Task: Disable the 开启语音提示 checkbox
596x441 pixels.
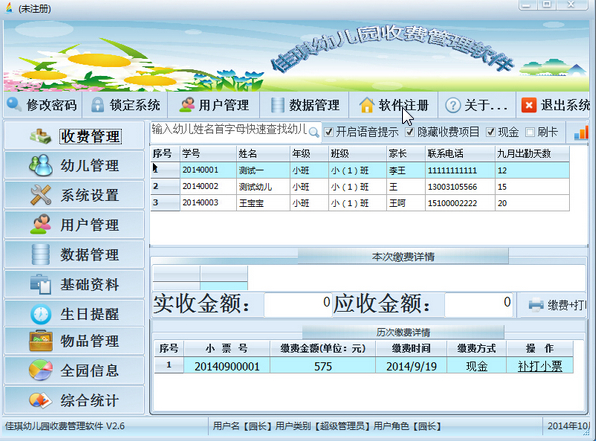Action: tap(329, 132)
